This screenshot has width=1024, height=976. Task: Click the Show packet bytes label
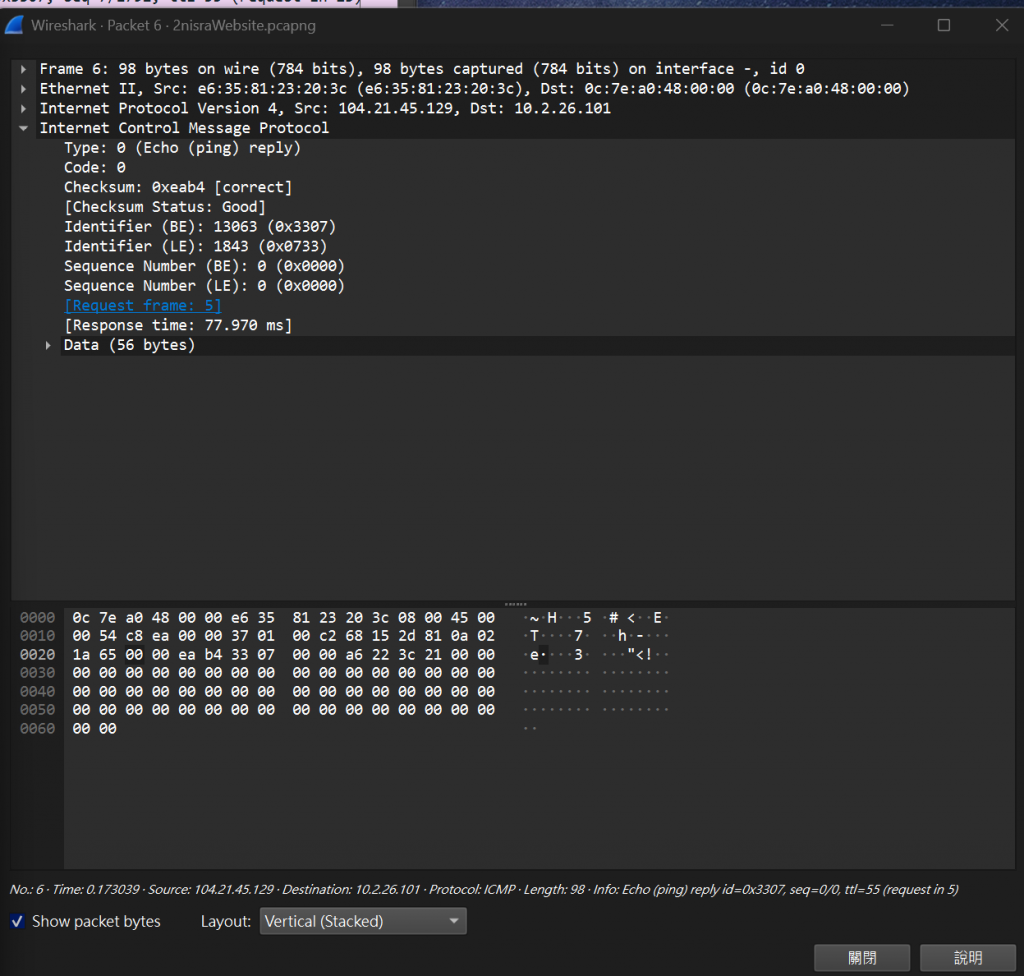[x=96, y=921]
